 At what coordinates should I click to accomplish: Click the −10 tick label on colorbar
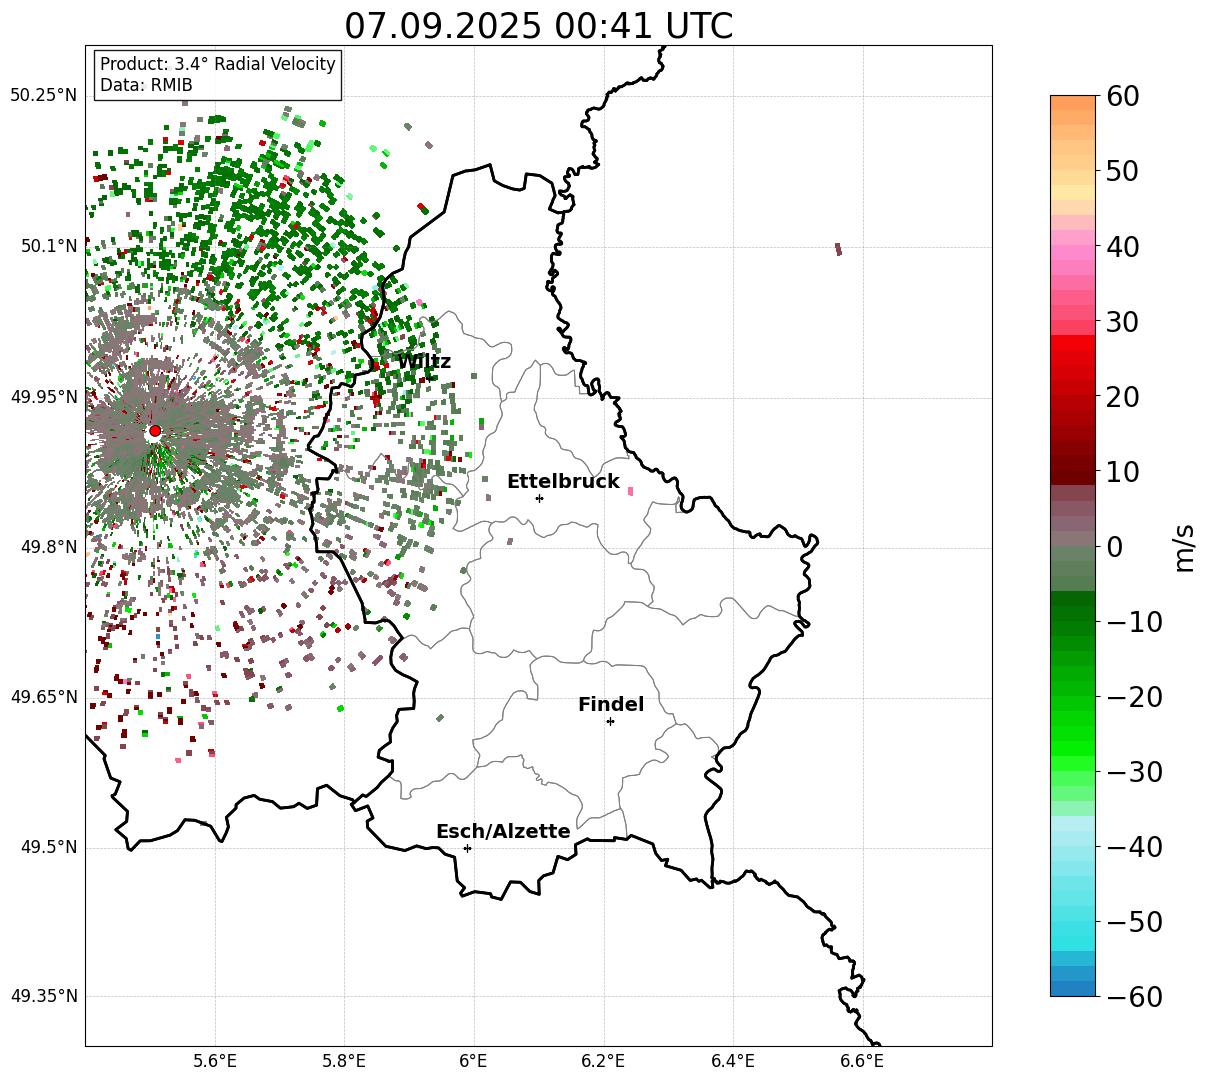[x=1134, y=622]
